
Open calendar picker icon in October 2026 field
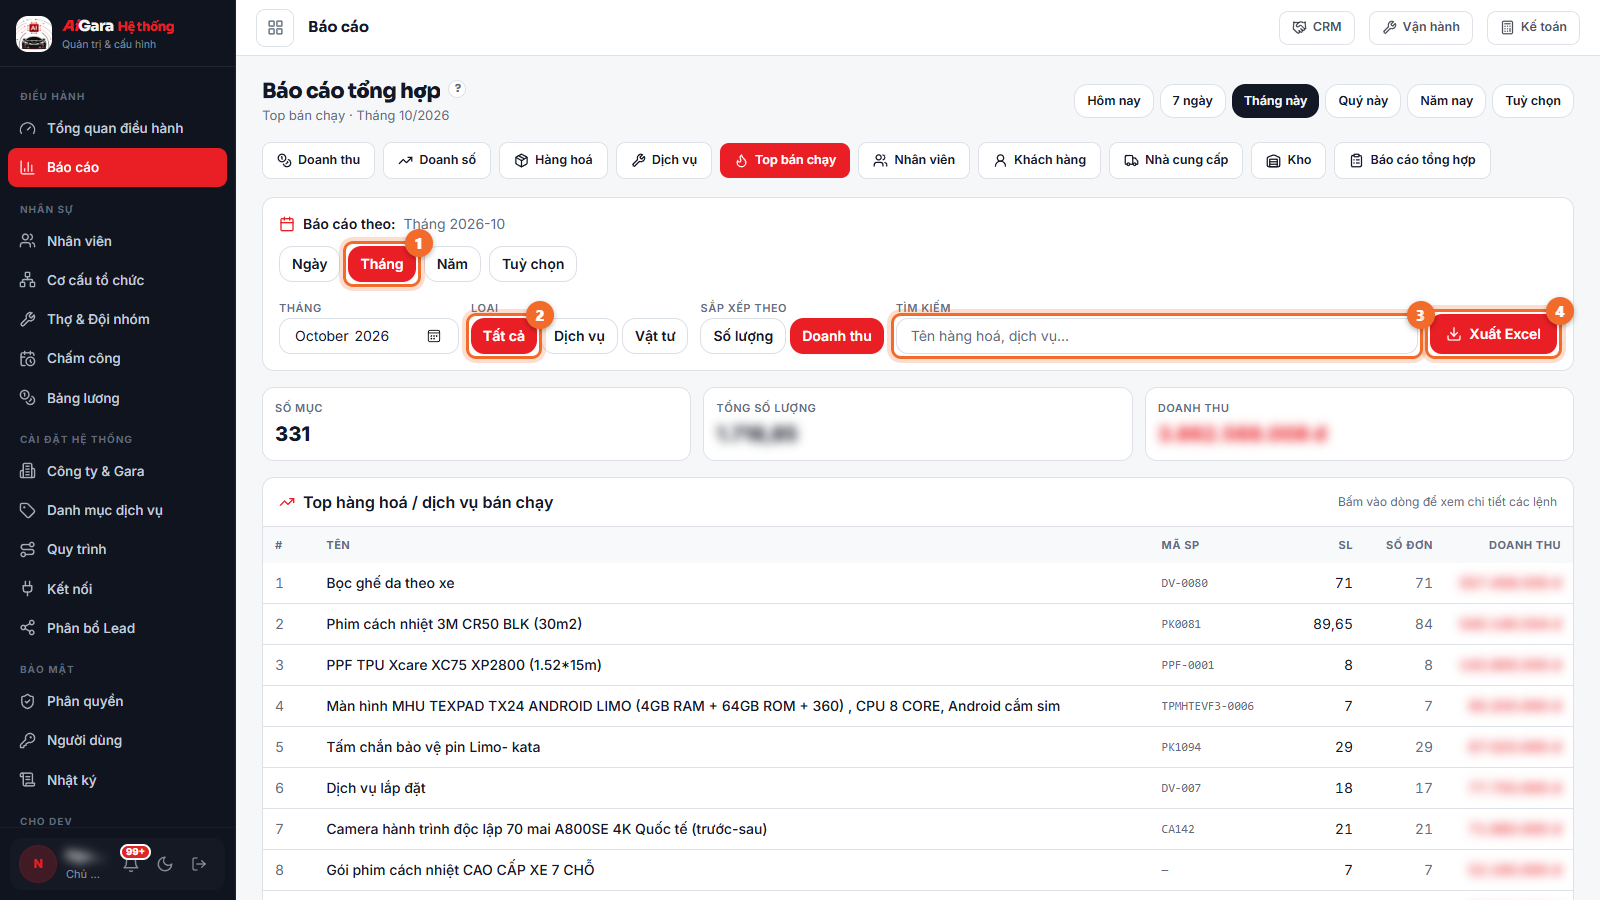pos(434,336)
